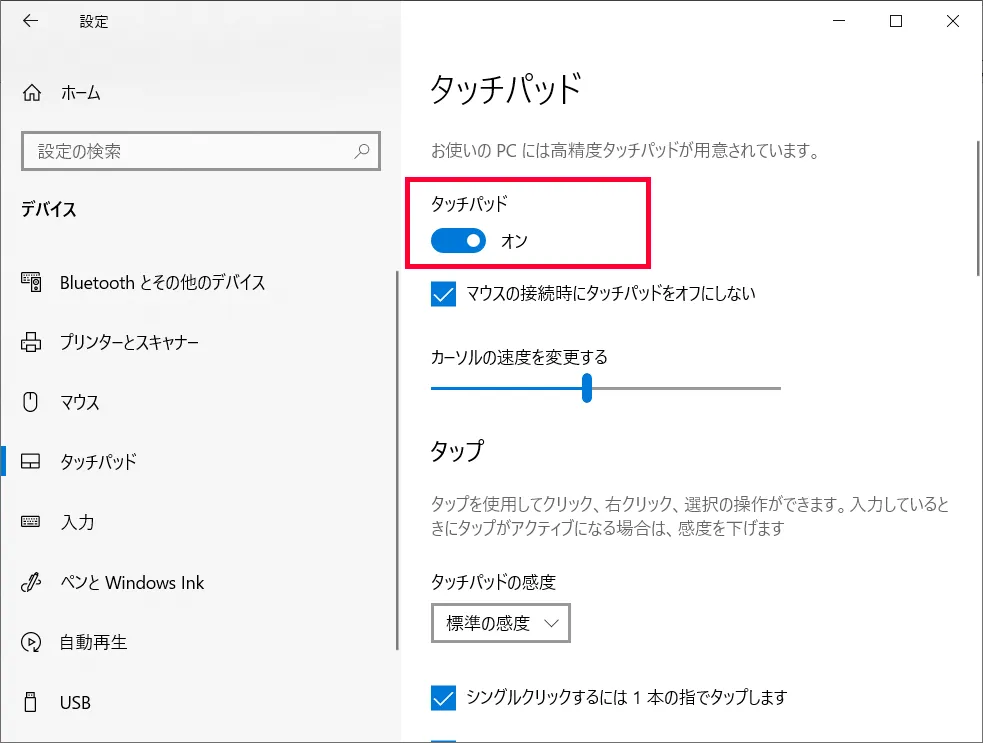Click the タッチパッド page heading
This screenshot has width=983, height=743.
click(507, 88)
